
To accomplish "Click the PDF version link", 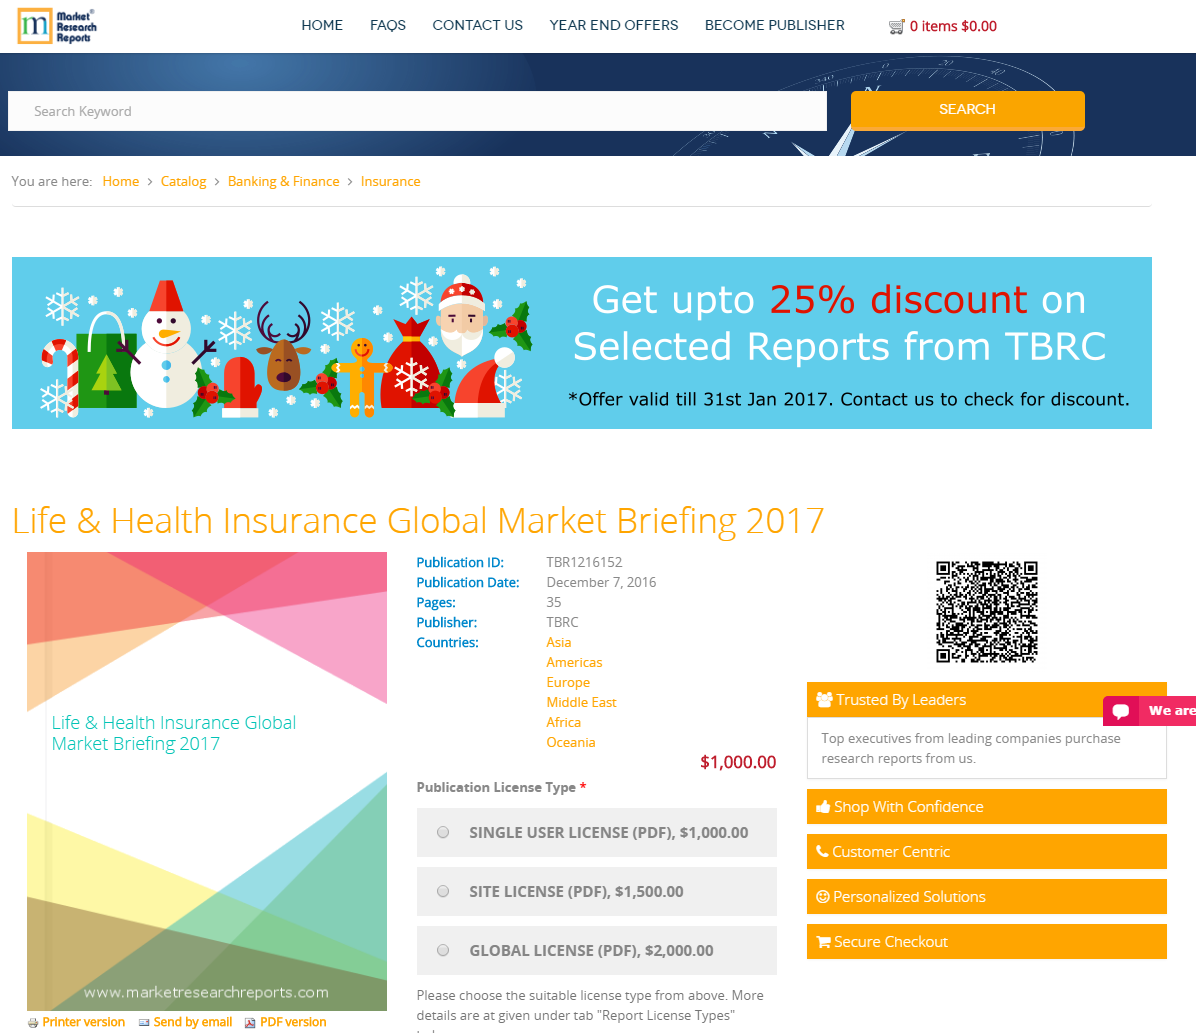I will (x=293, y=1022).
